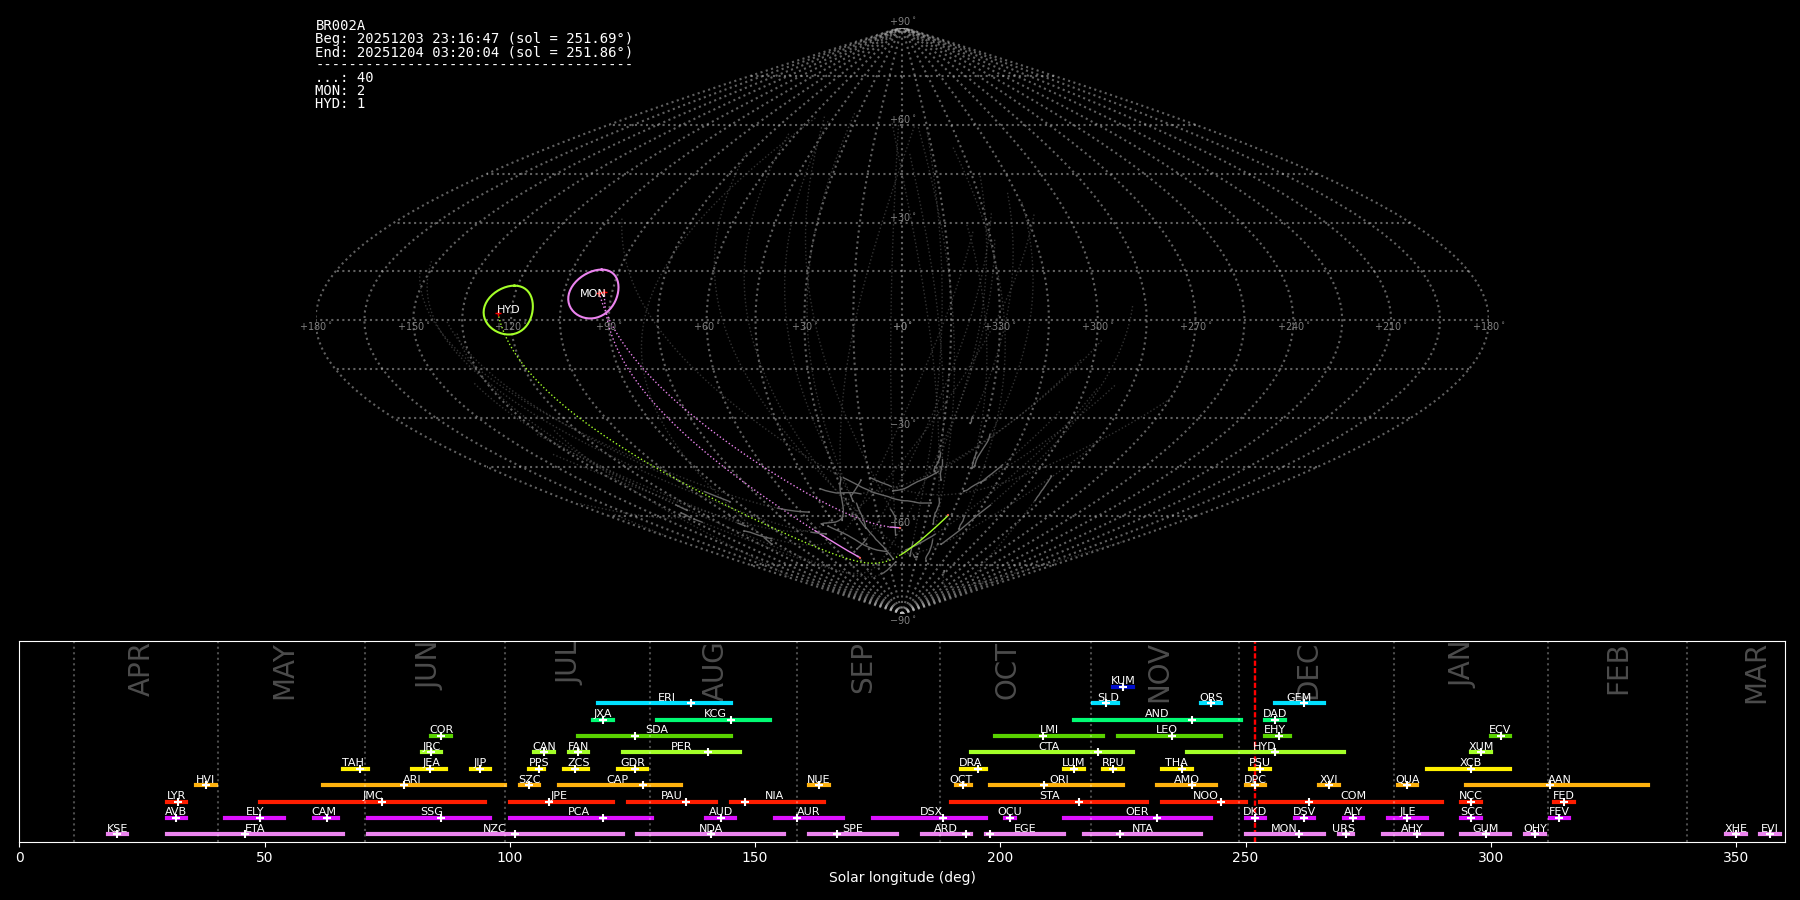The image size is (1800, 900).
Task: Click the EHY shower label
Action: [1275, 730]
